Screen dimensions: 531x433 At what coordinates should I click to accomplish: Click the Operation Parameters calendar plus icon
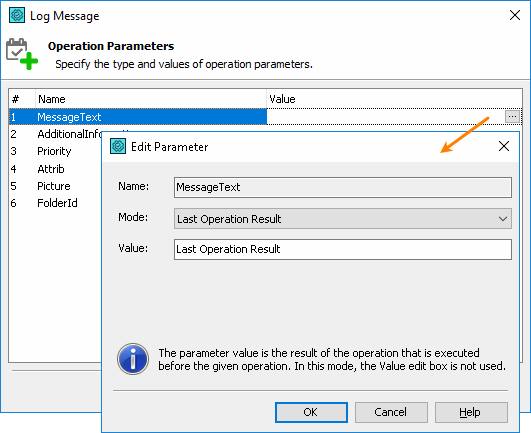[22, 54]
